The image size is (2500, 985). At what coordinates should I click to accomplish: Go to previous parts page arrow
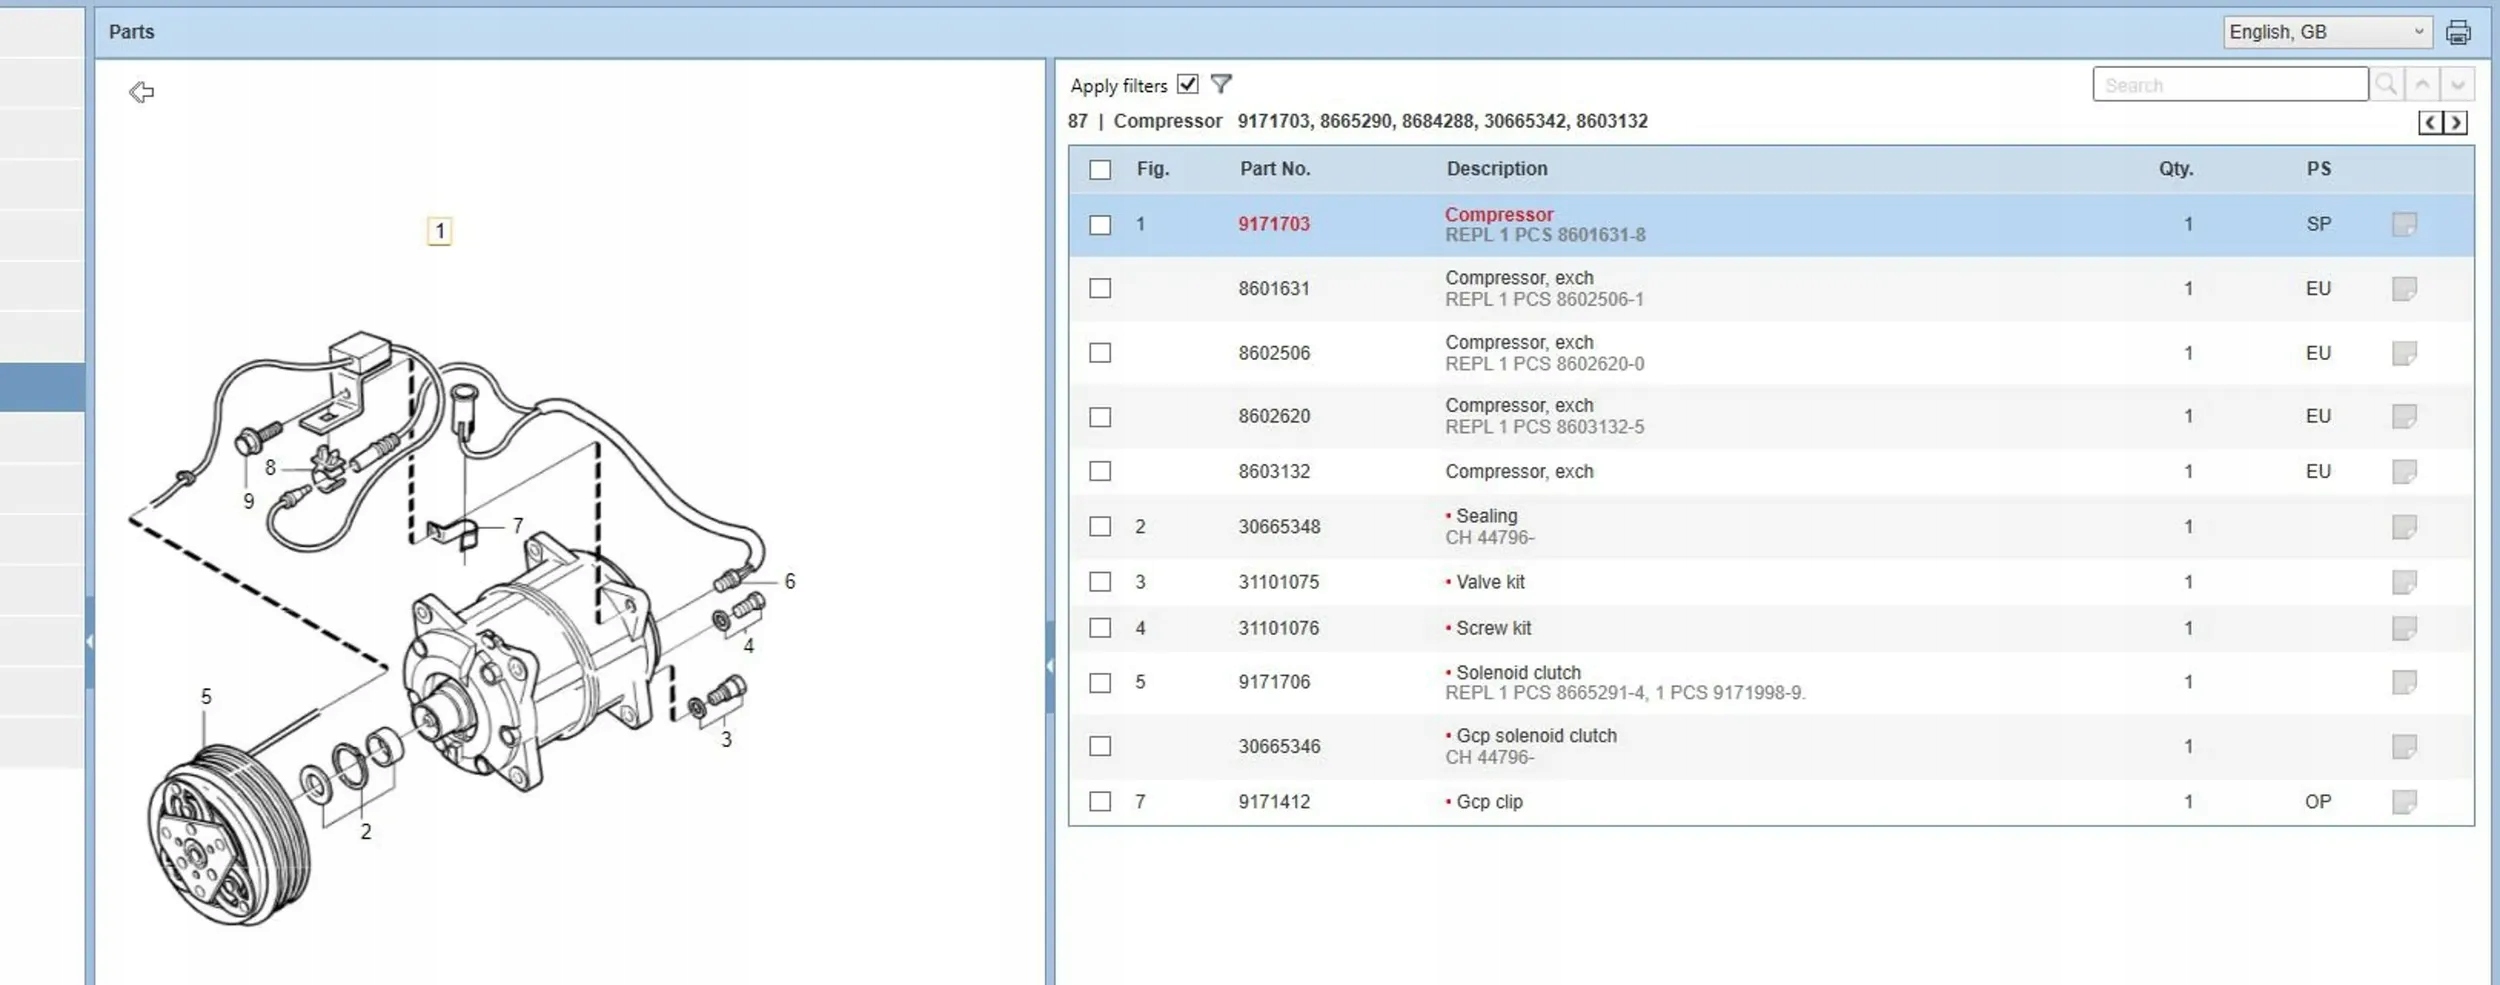pyautogui.click(x=2430, y=123)
